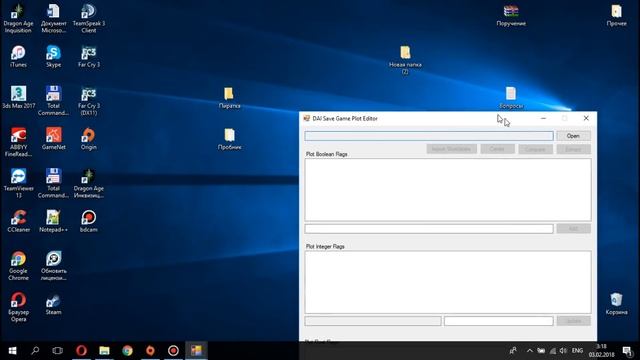Viewport: 640px width, 360px height.
Task: Launch the GameNet desktop shortcut
Action: click(x=53, y=139)
